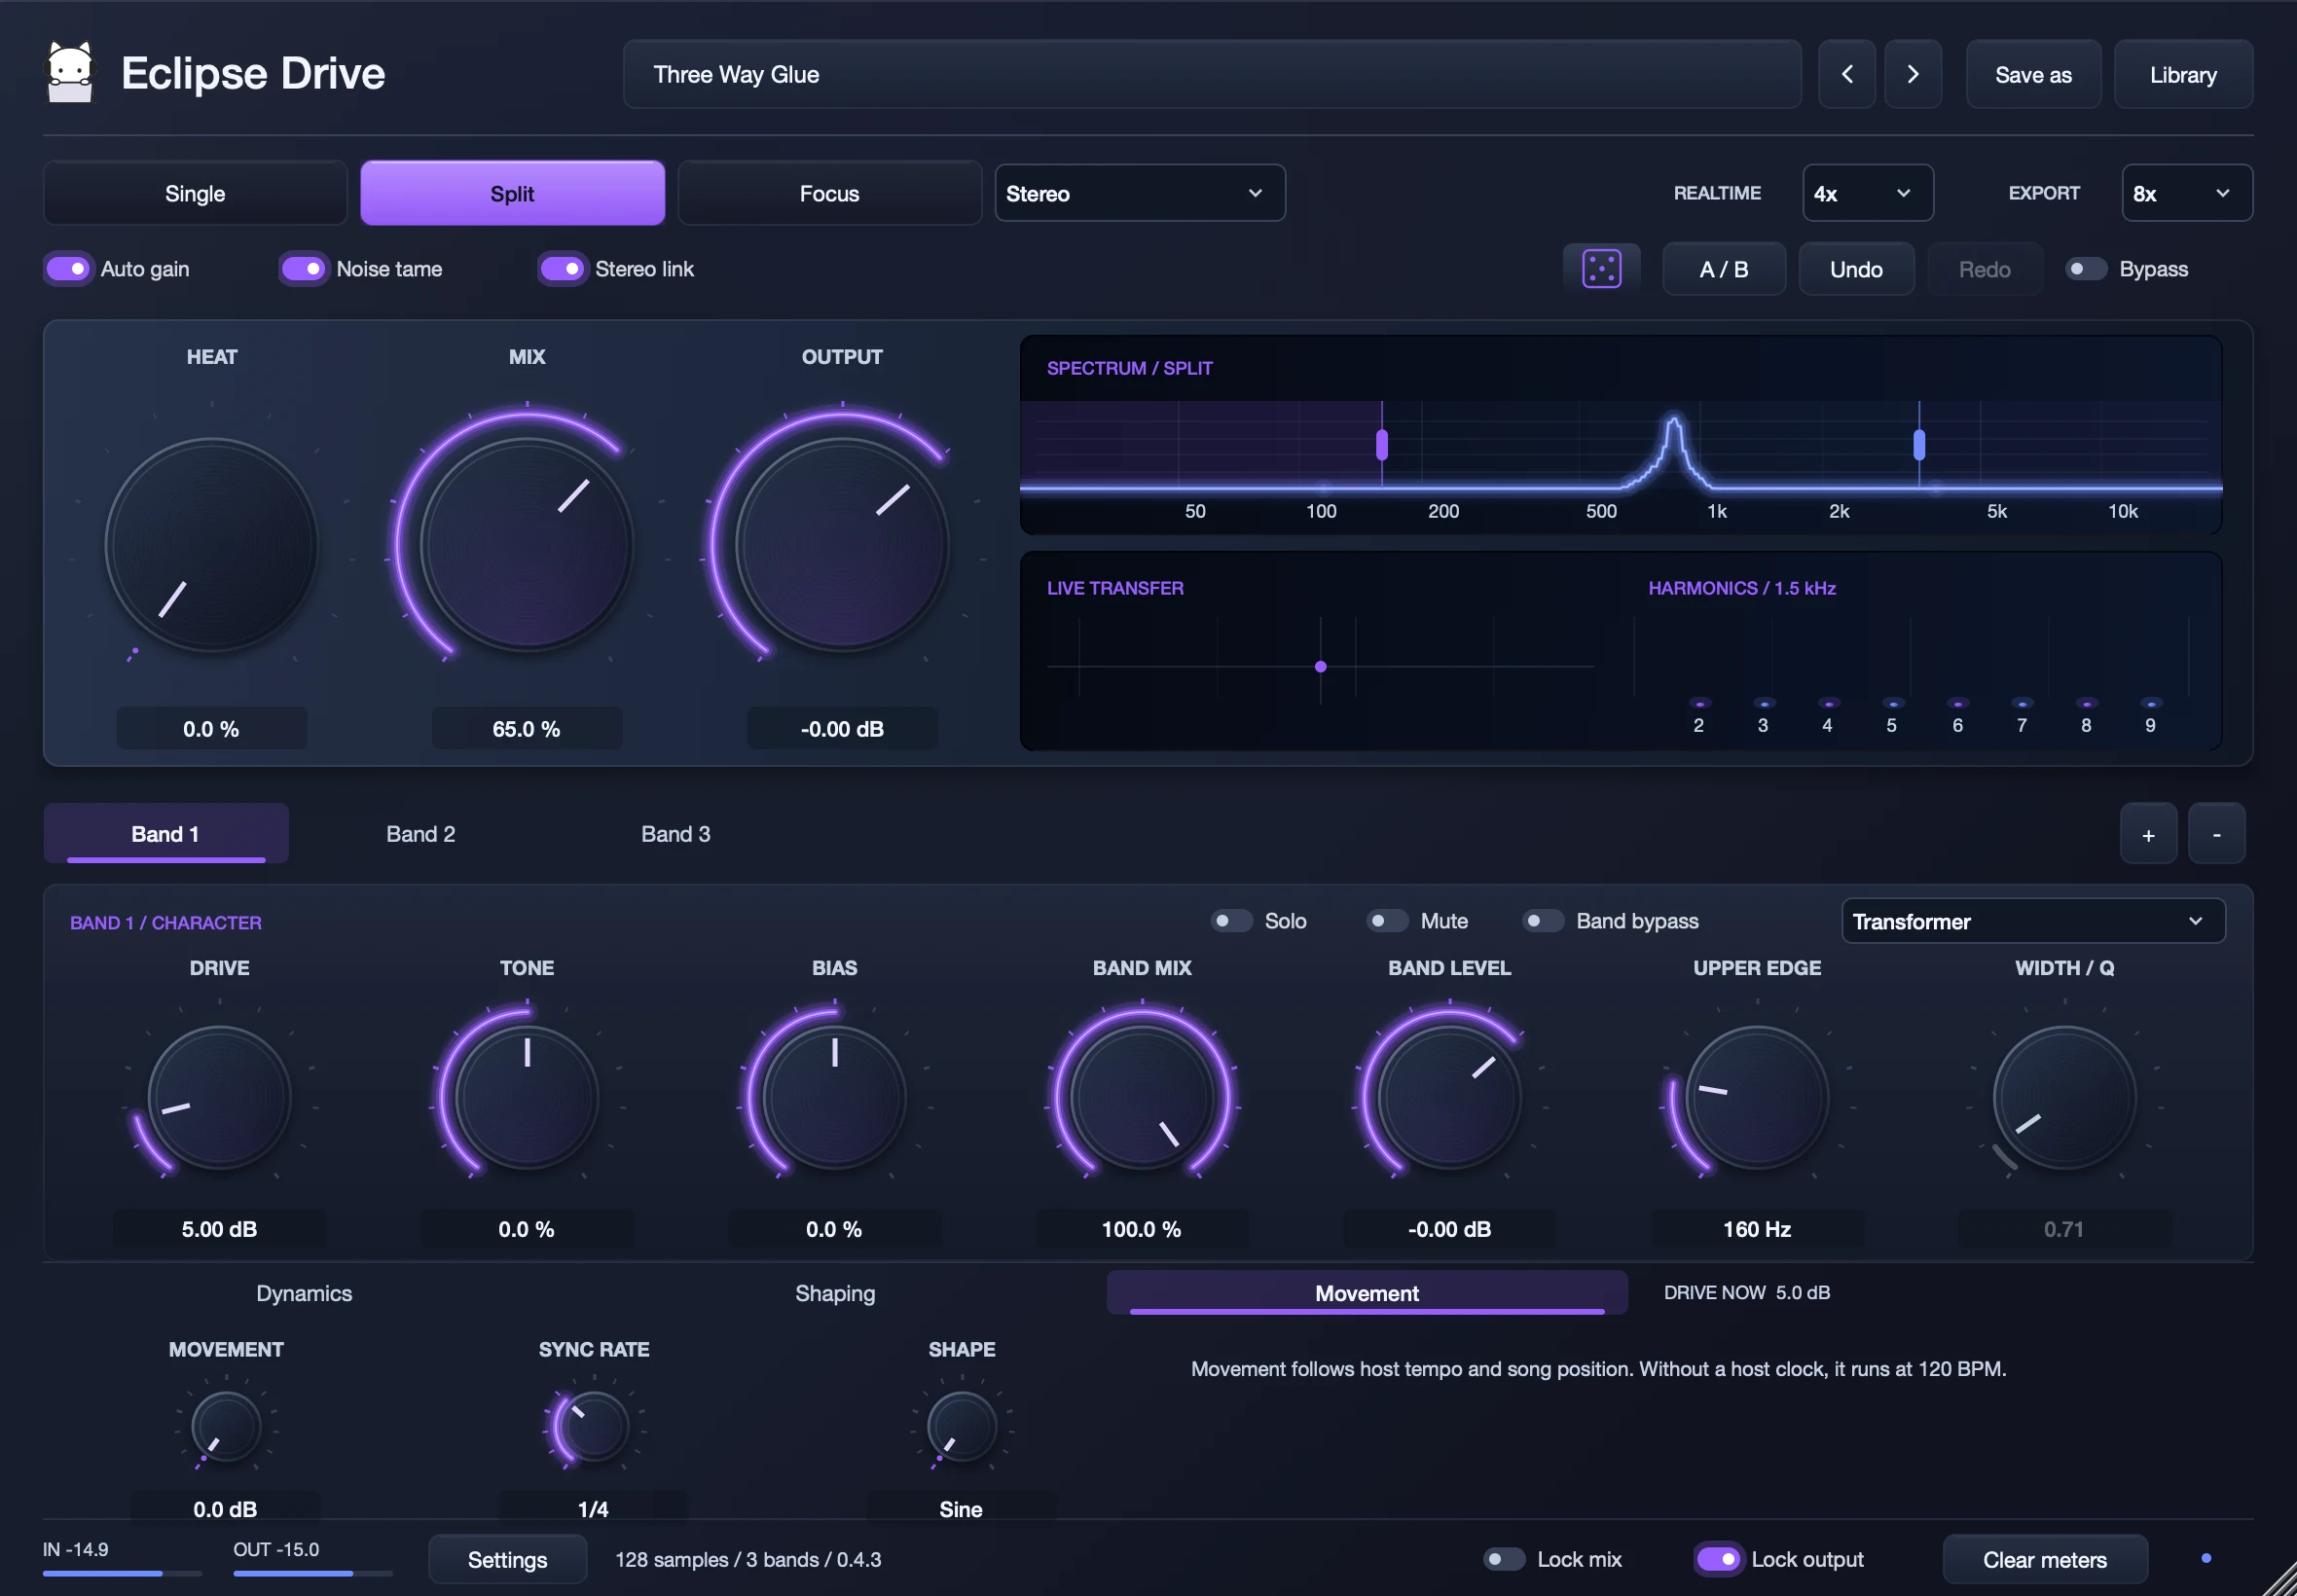Select the Focus mode tab
The width and height of the screenshot is (2297, 1596).
pyautogui.click(x=829, y=193)
